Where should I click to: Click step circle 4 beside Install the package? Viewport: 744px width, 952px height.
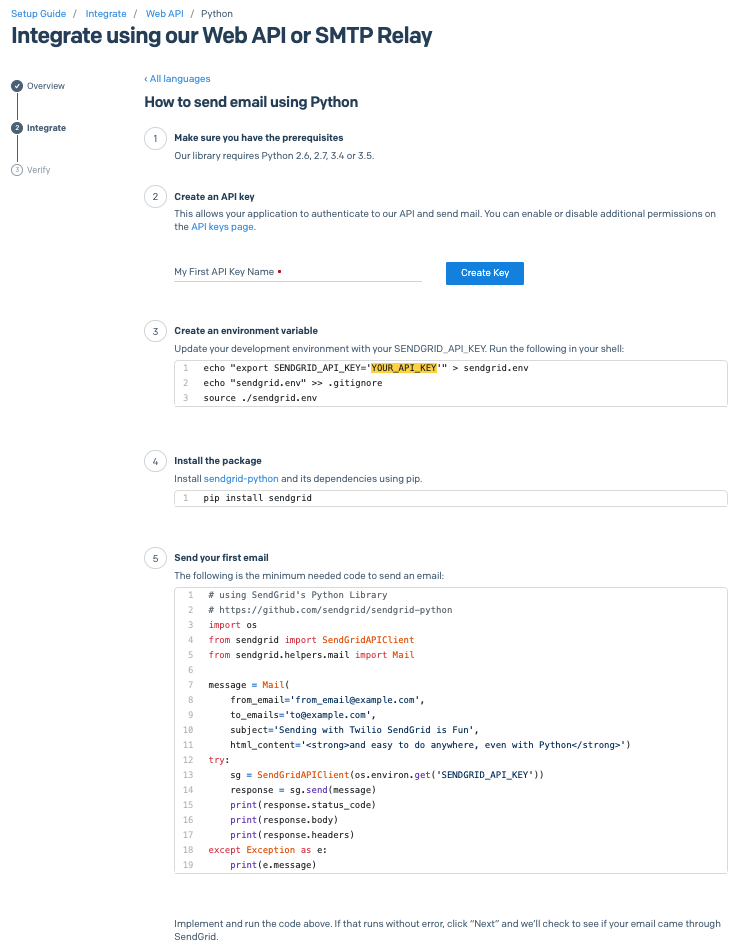(x=155, y=461)
